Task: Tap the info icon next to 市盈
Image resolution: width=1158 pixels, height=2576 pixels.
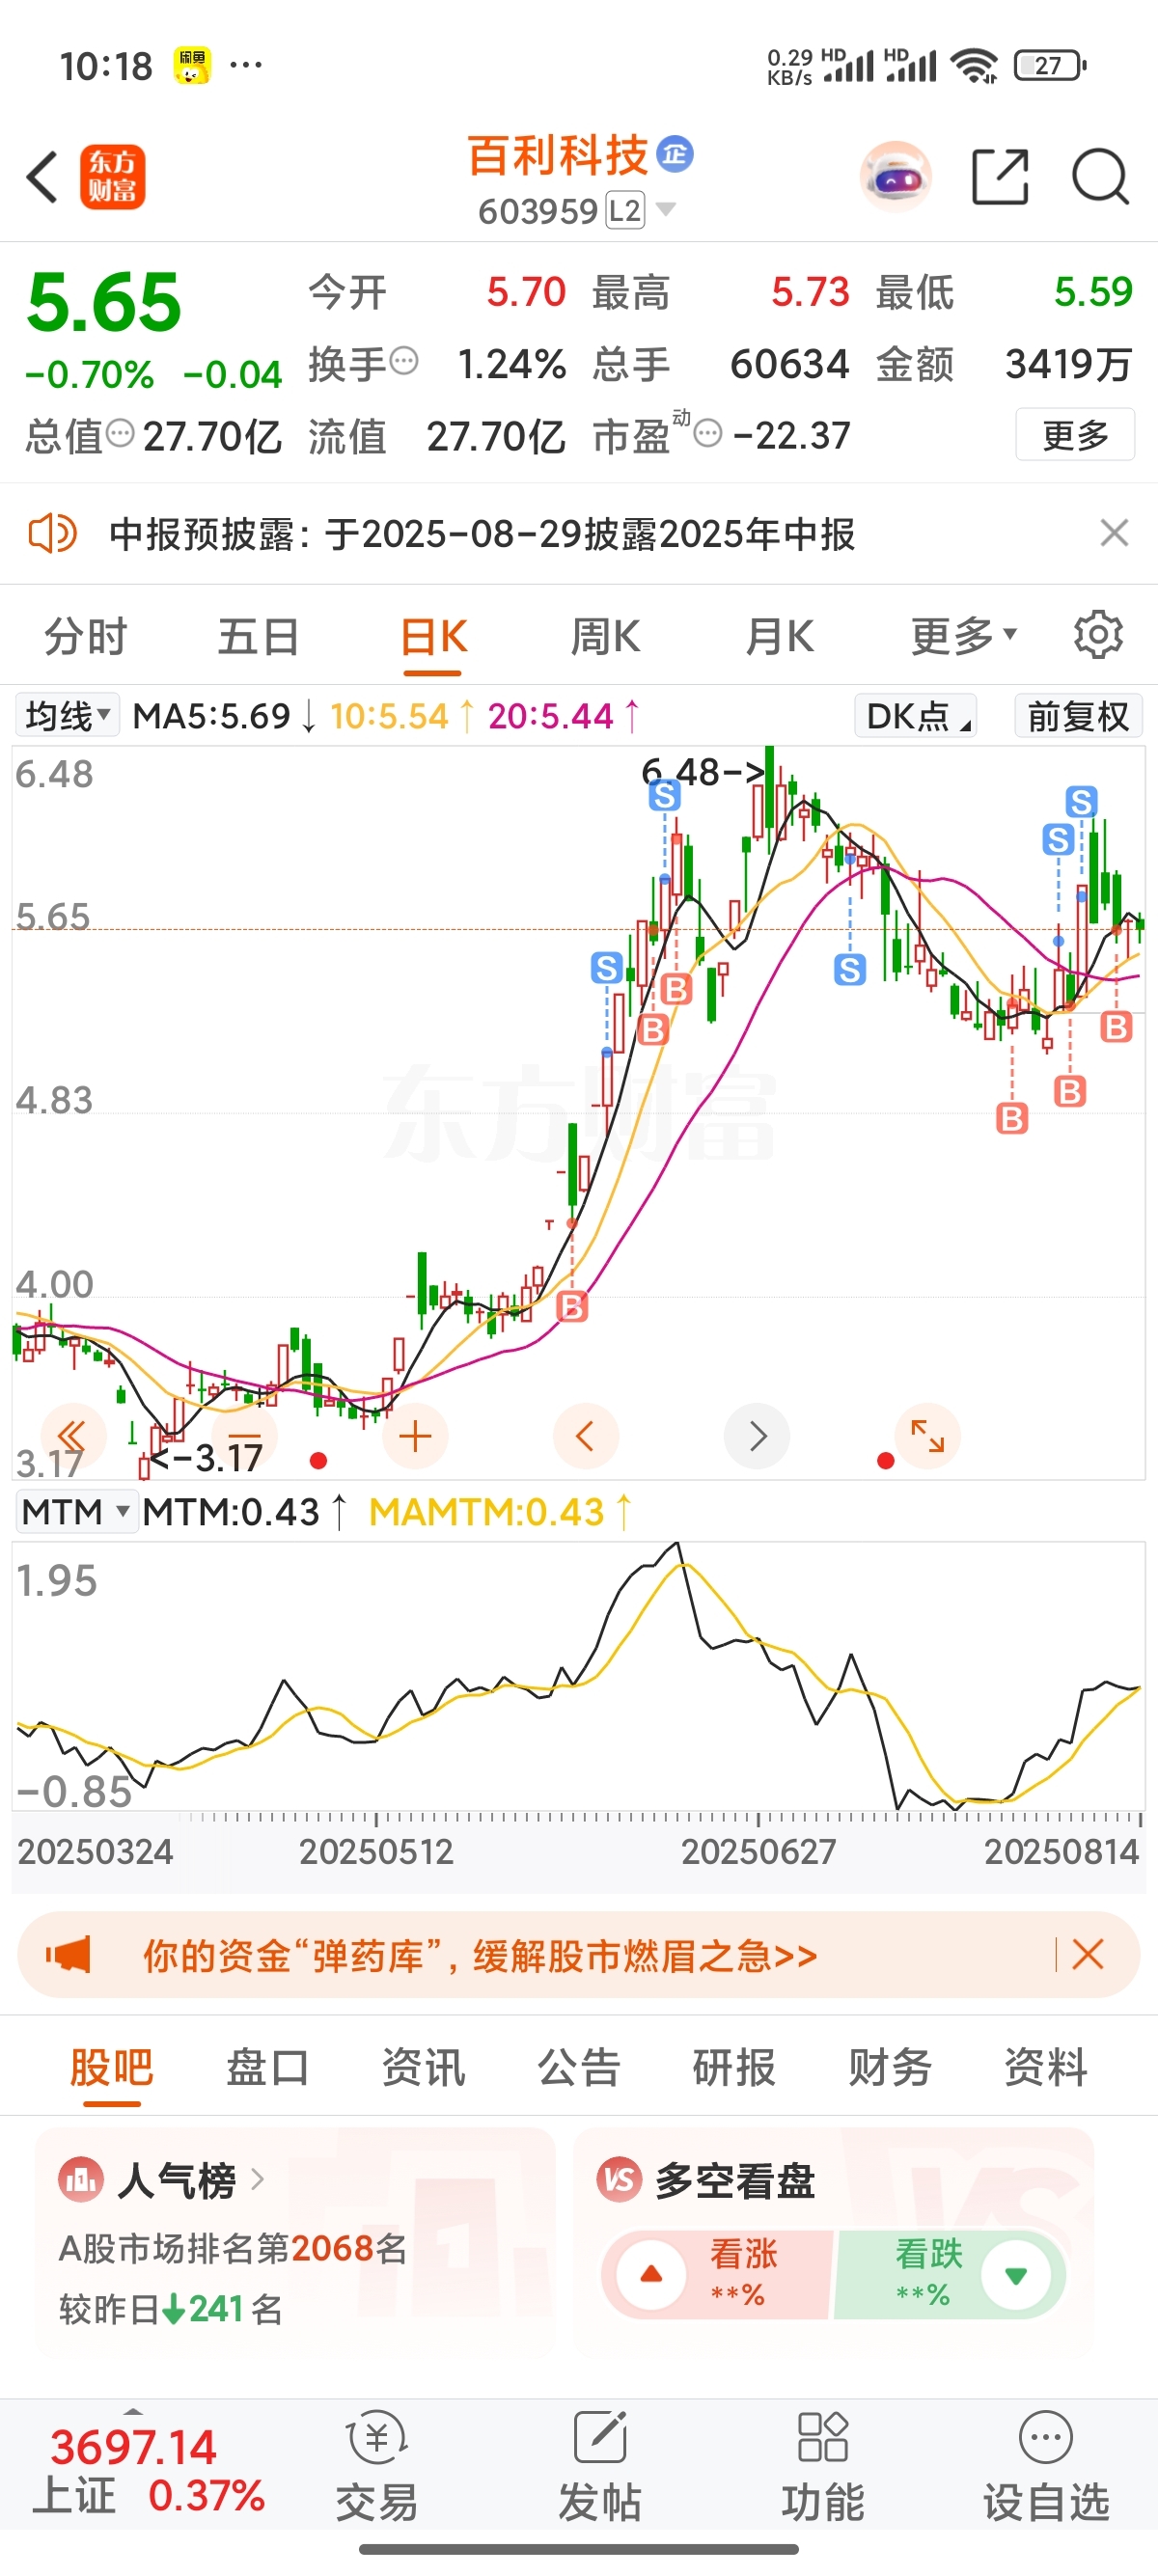Action: point(707,434)
